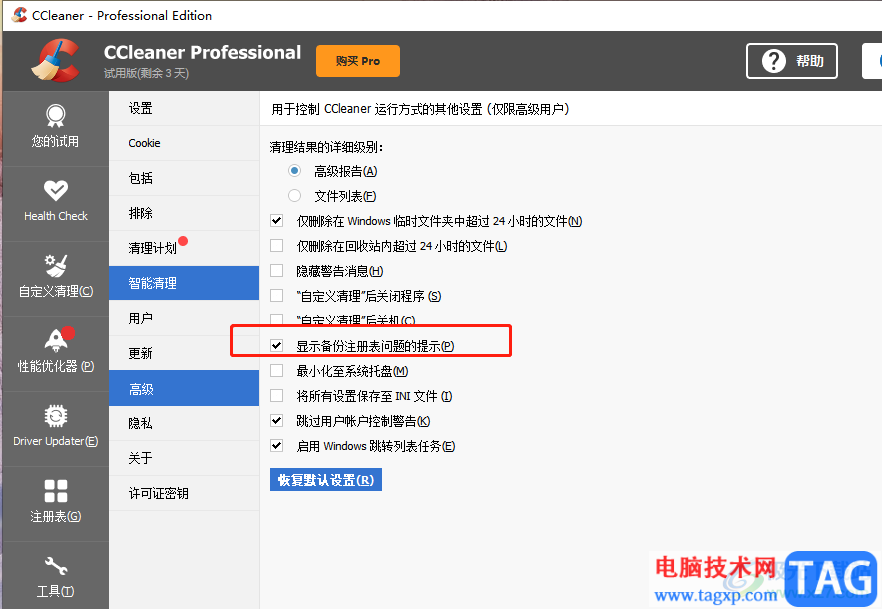Click the question mark help icon
This screenshot has width=882, height=609.
(773, 61)
